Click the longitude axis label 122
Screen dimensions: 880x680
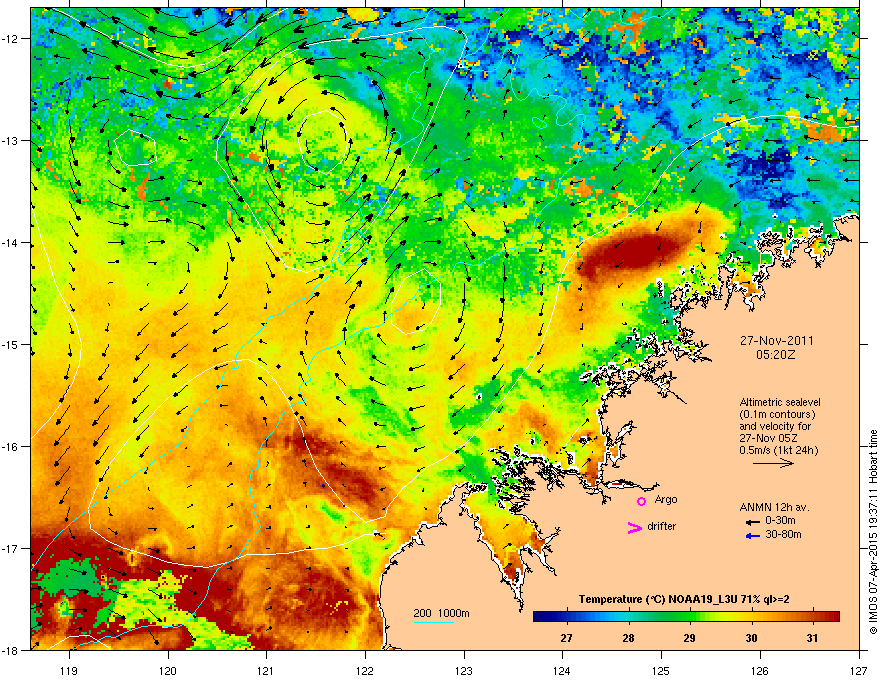coord(365,670)
